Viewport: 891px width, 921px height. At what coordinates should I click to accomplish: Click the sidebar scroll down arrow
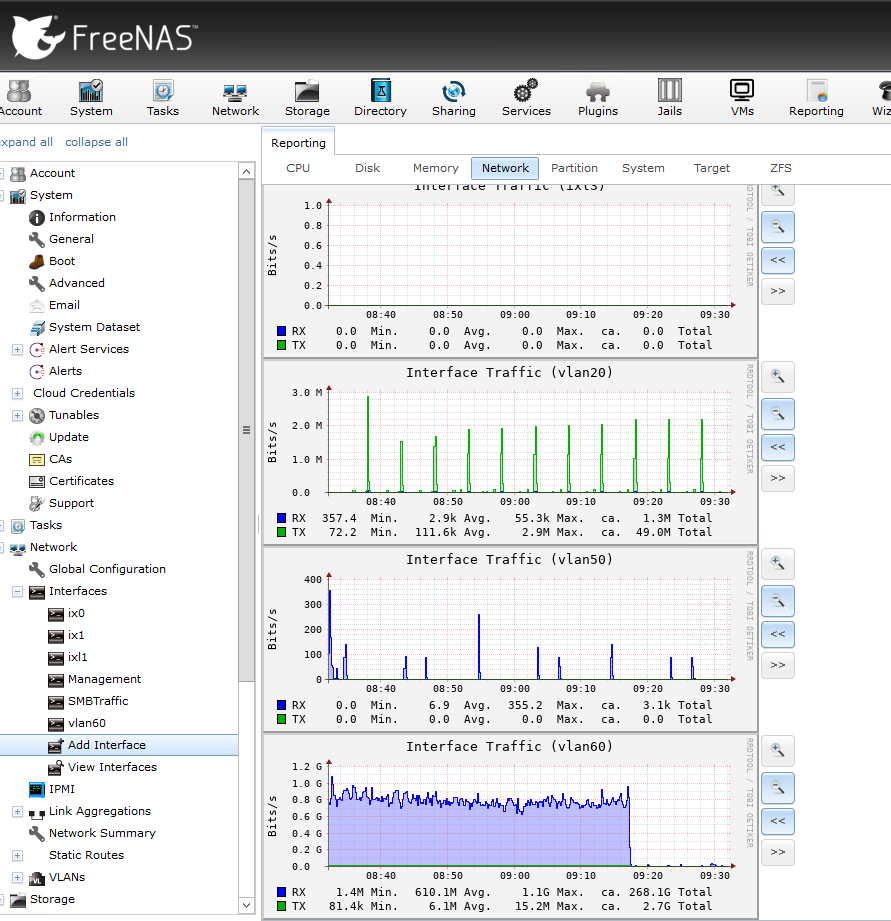pyautogui.click(x=247, y=906)
